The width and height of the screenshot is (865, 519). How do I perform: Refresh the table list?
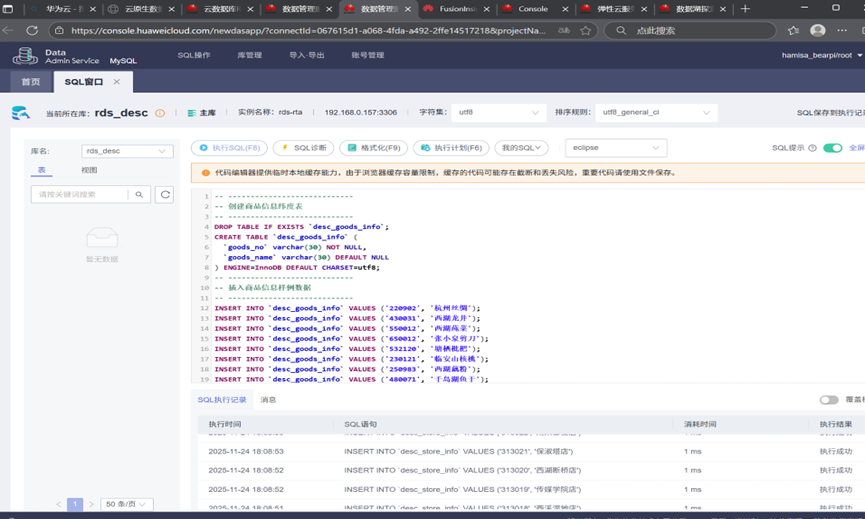coord(164,195)
